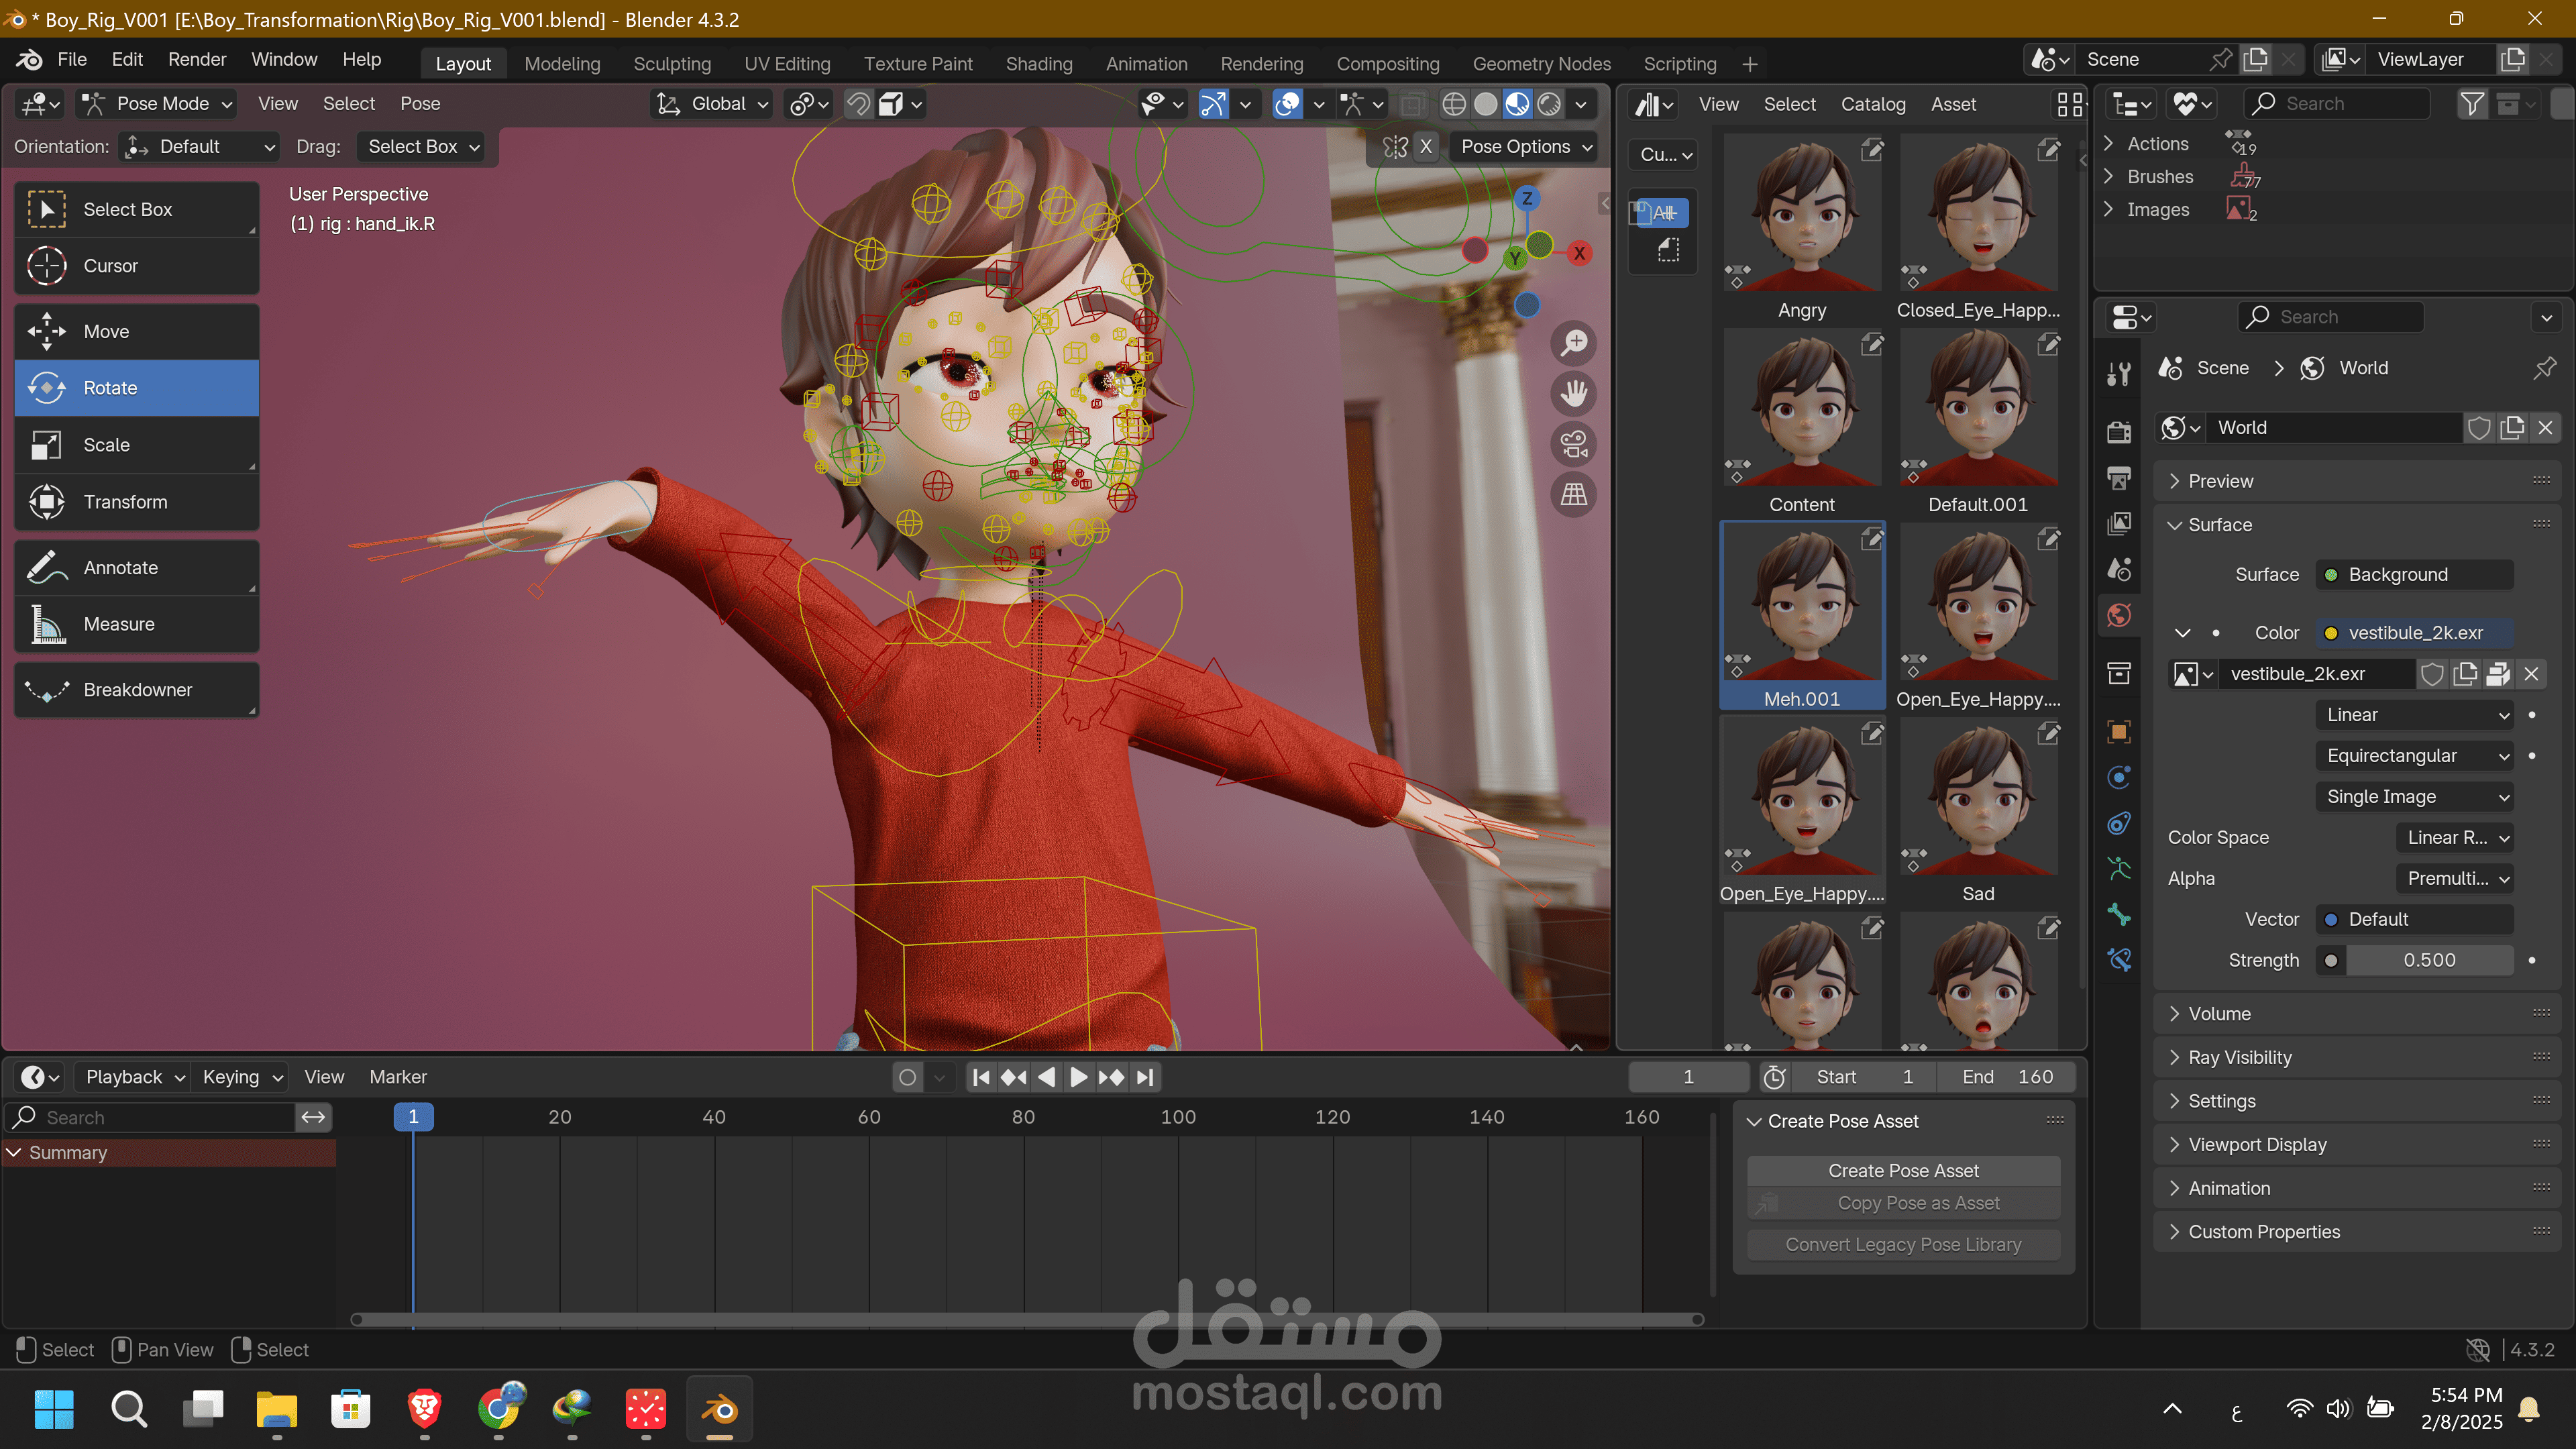Viewport: 2576px width, 1449px height.
Task: Open the Marker menu in timeline
Action: 398,1077
